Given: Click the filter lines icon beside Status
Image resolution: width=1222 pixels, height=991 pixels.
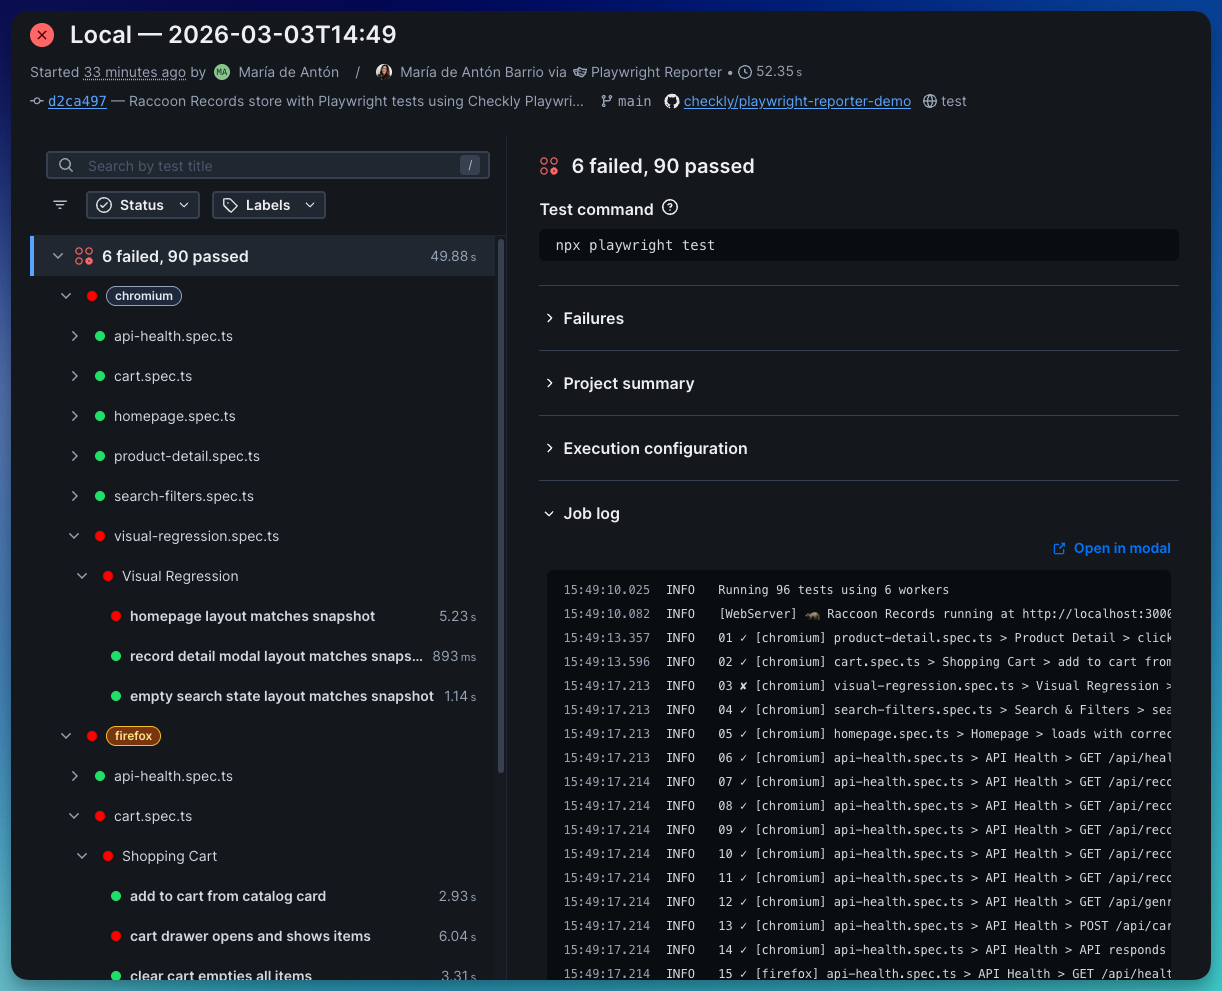Looking at the screenshot, I should point(60,205).
